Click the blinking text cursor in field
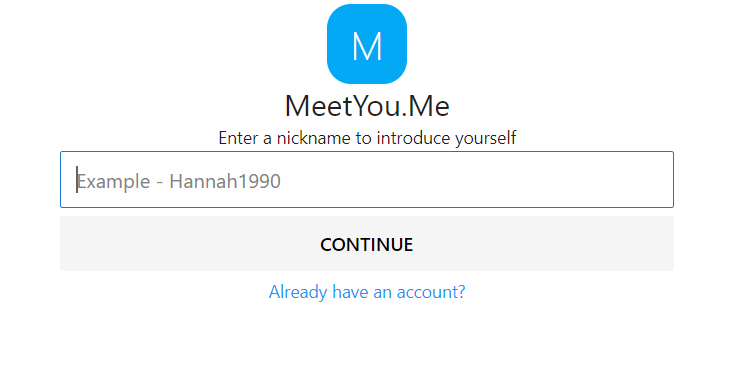 [x=77, y=180]
